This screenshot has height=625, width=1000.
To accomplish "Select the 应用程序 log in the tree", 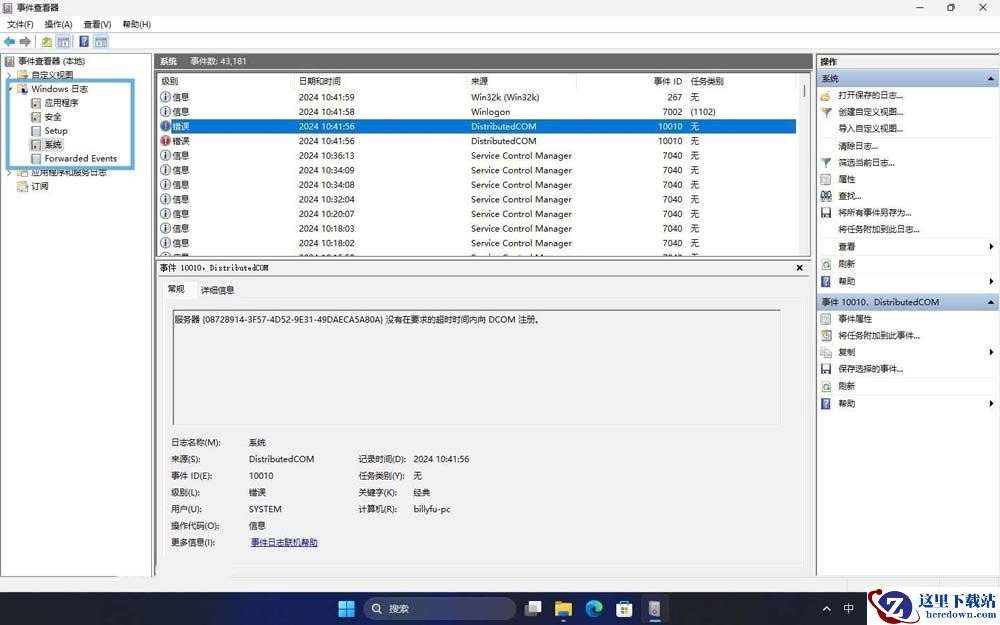I will (61, 103).
